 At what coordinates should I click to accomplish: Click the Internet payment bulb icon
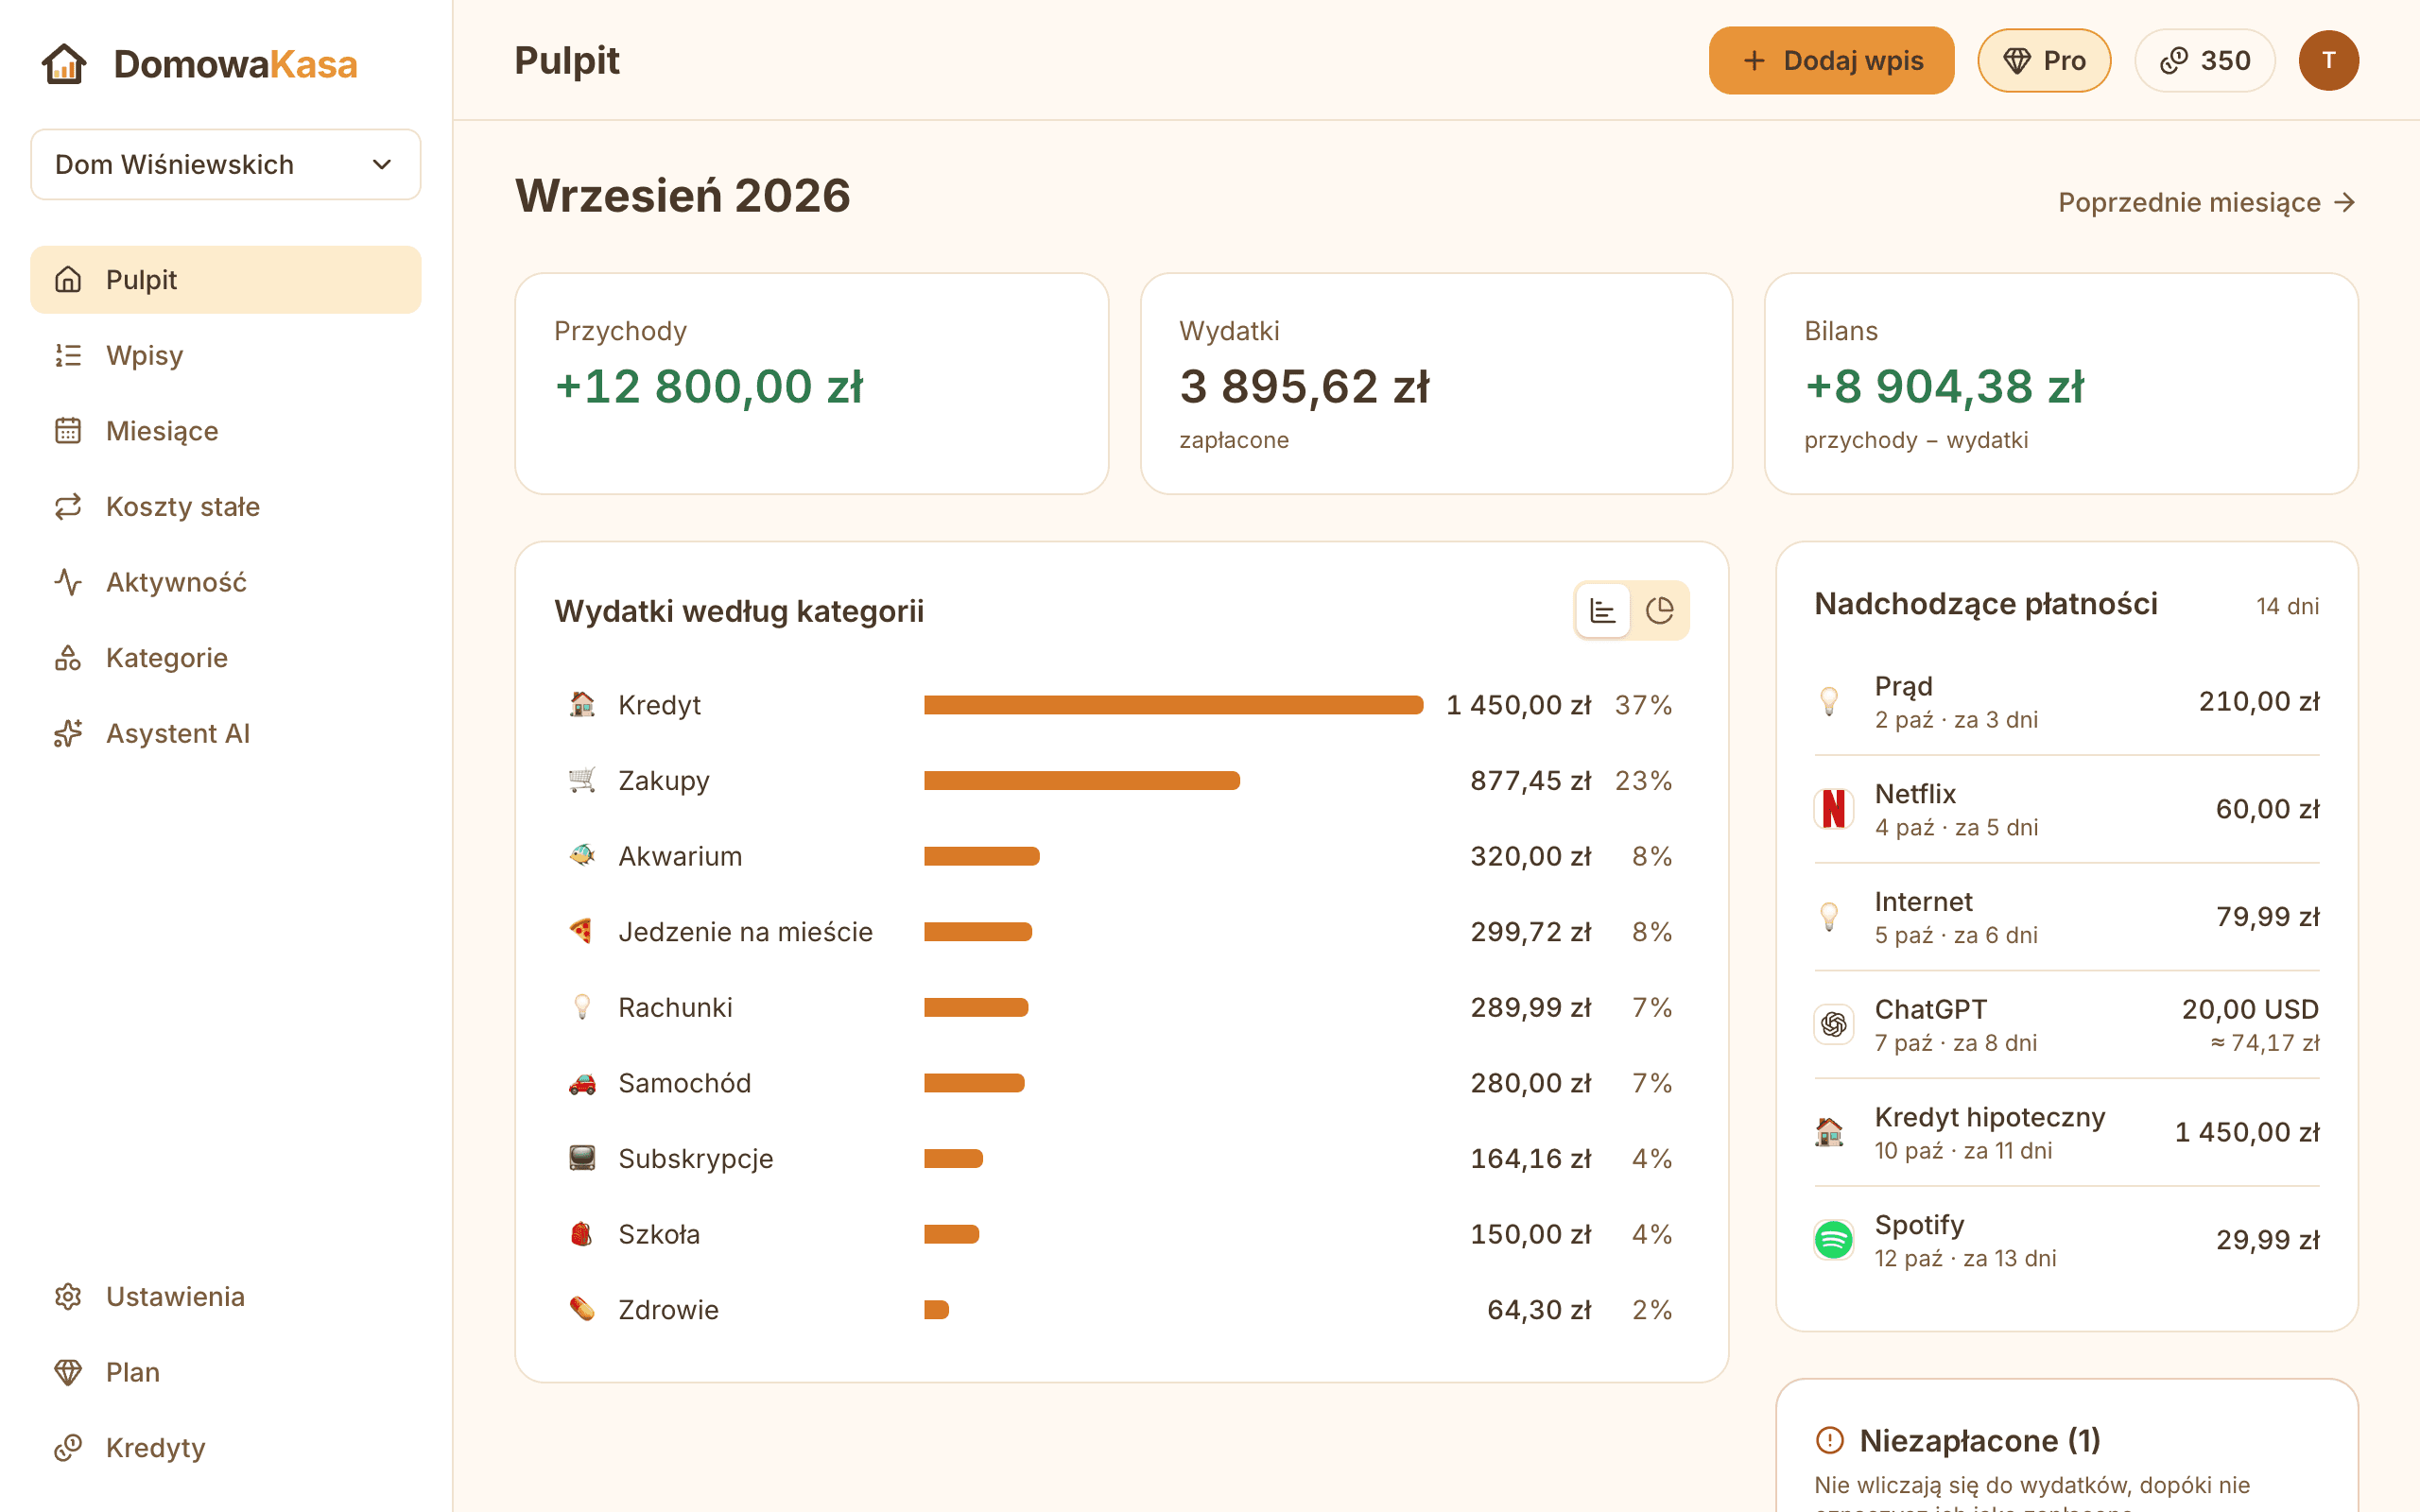click(1829, 916)
